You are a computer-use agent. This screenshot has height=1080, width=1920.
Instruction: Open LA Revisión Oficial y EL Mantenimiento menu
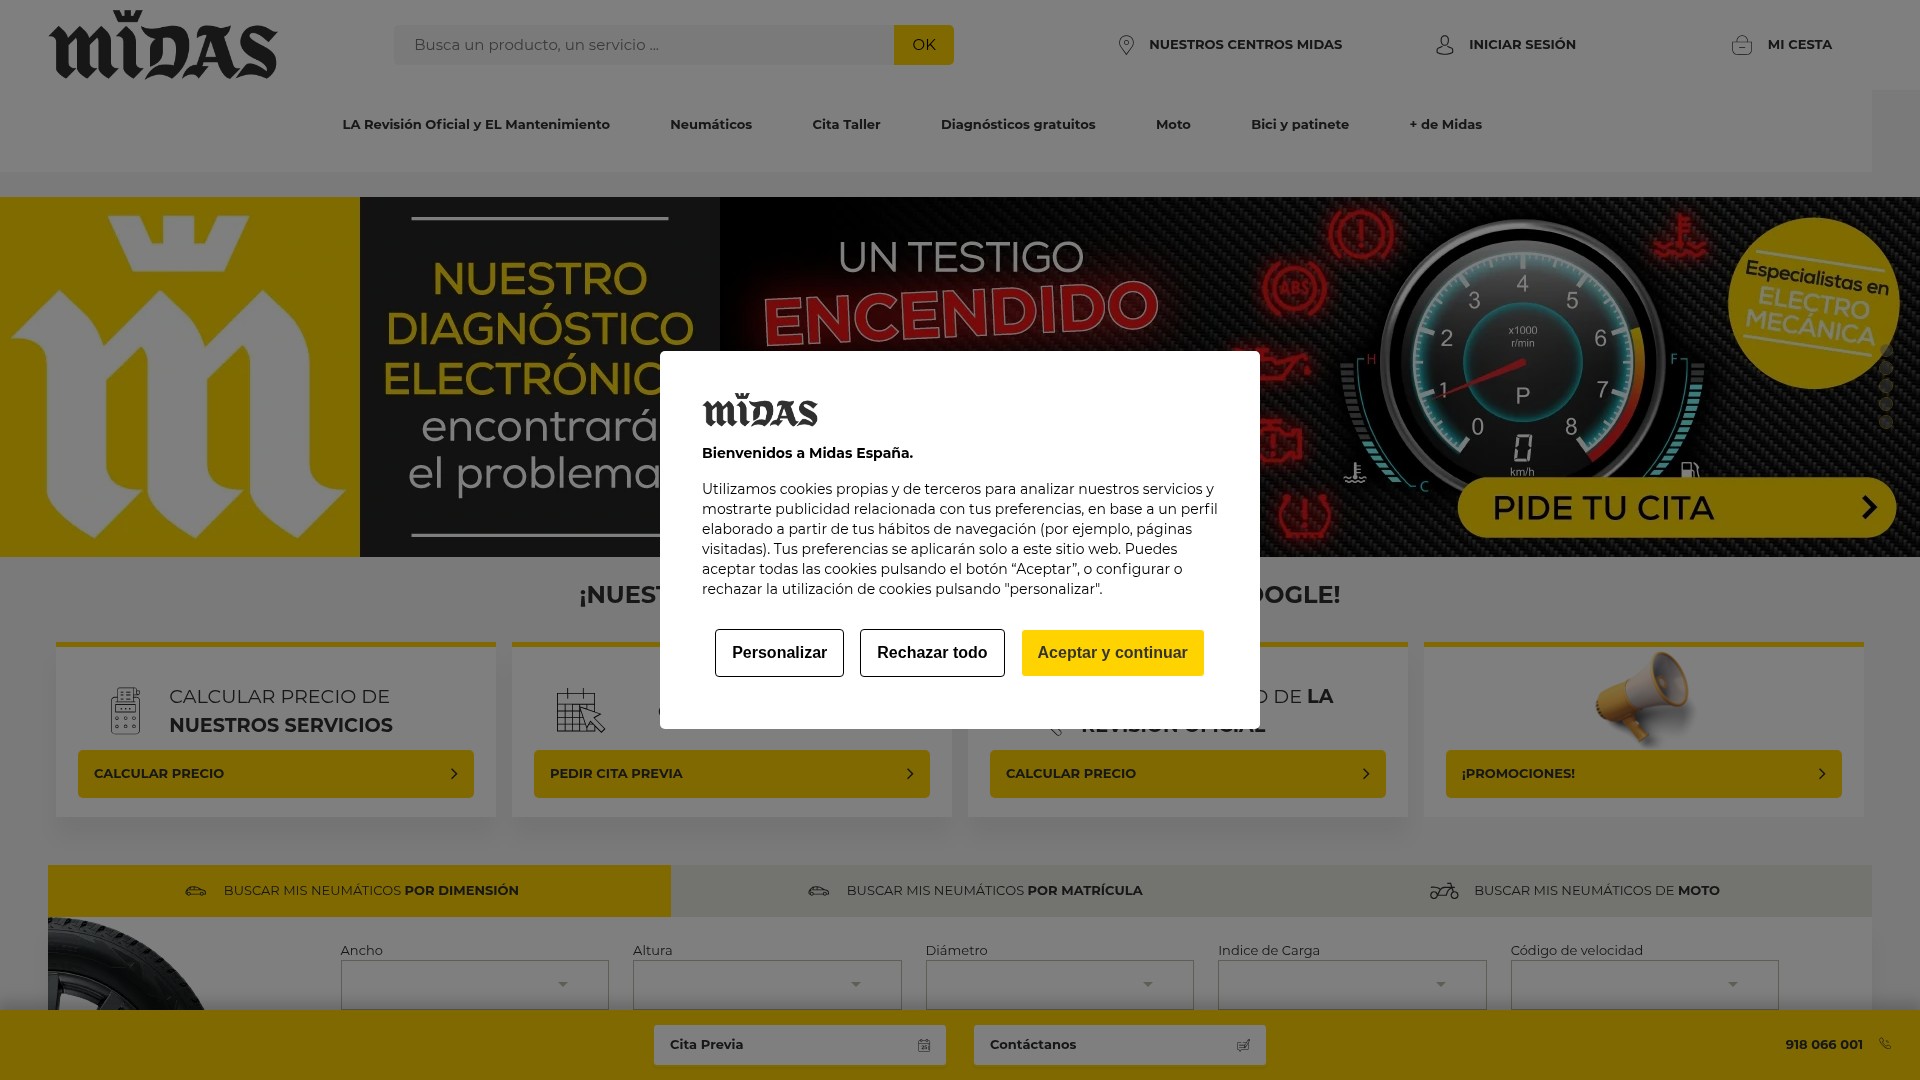[476, 125]
